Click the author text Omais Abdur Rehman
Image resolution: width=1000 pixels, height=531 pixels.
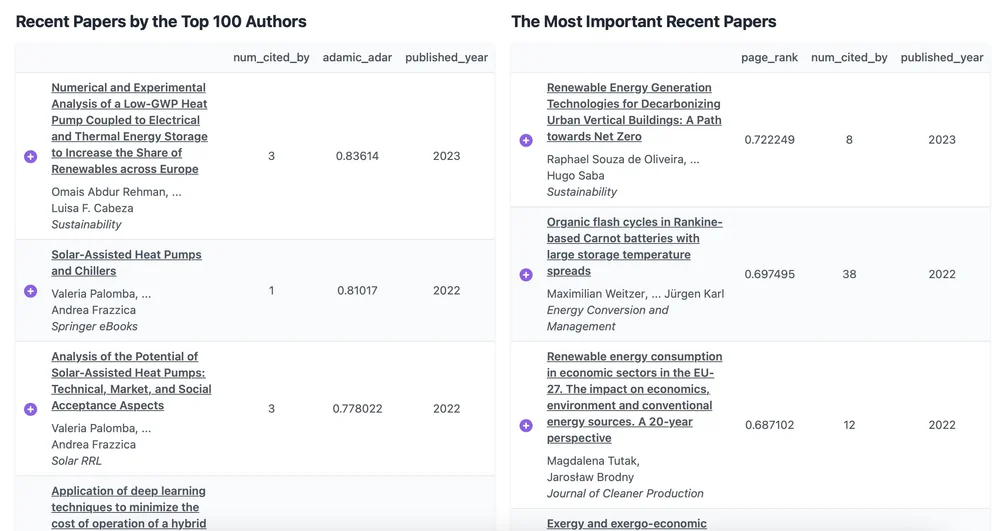click(x=110, y=192)
